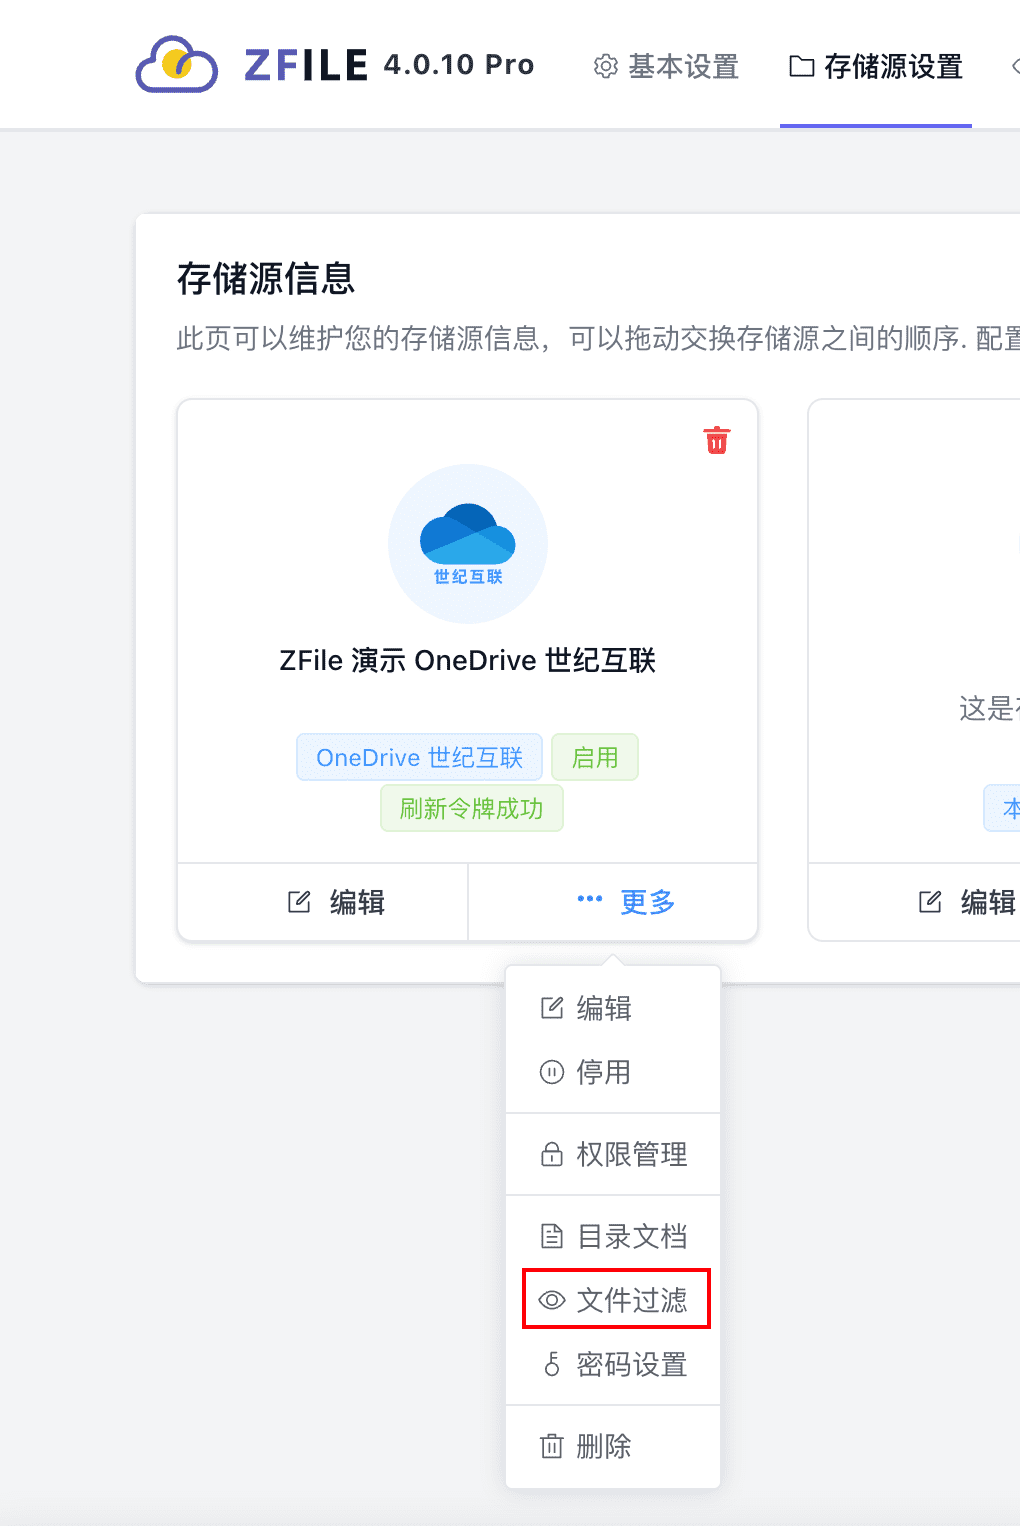
Task: Switch to the 存储源设置 tab
Action: point(876,67)
